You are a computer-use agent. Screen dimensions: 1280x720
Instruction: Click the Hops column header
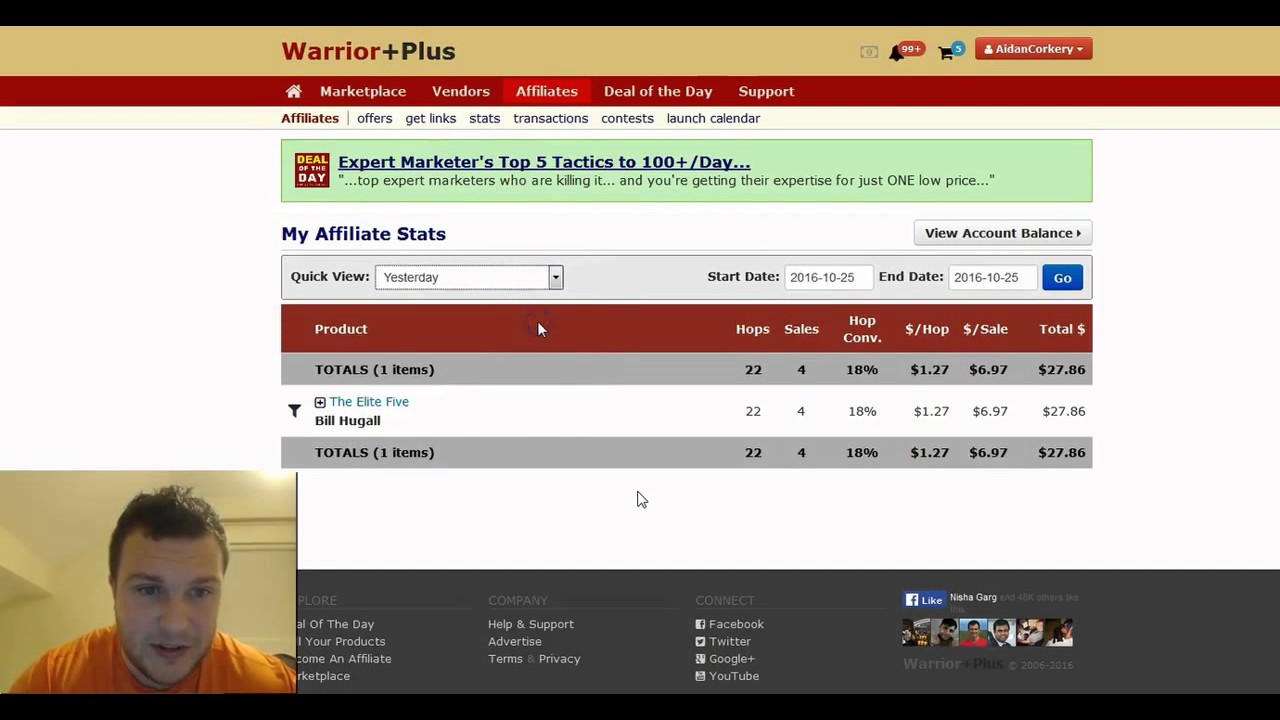click(753, 329)
